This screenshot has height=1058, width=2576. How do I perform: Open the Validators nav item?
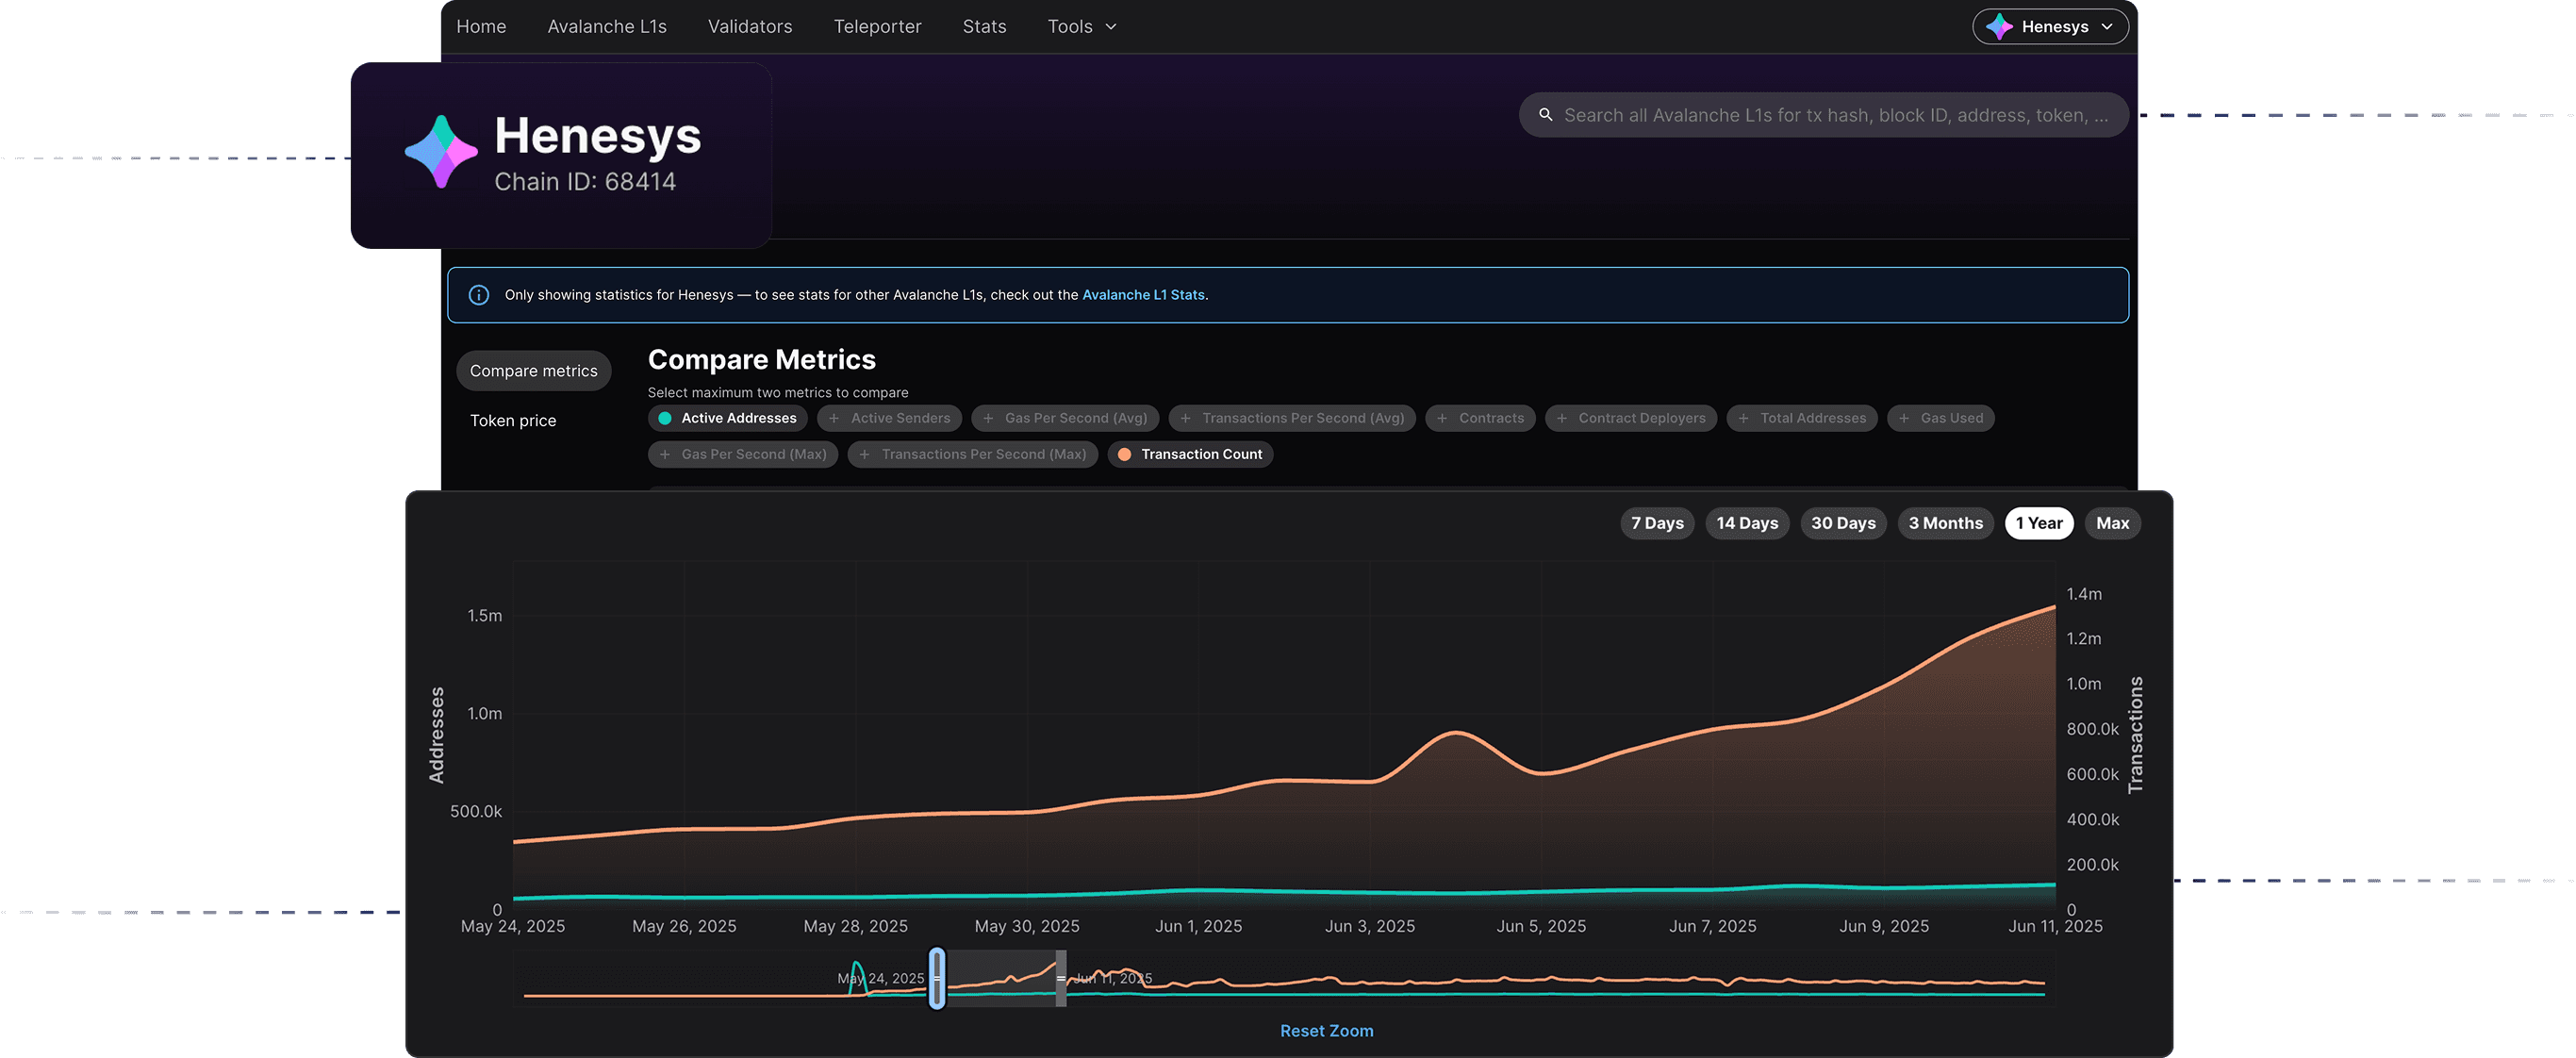749,27
